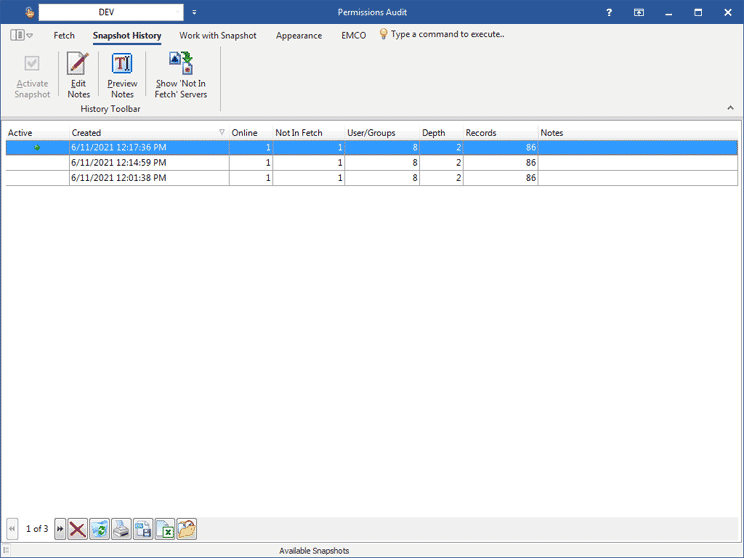The height and width of the screenshot is (558, 744).
Task: Collapse the ribbon with the chevron
Action: (x=730, y=107)
